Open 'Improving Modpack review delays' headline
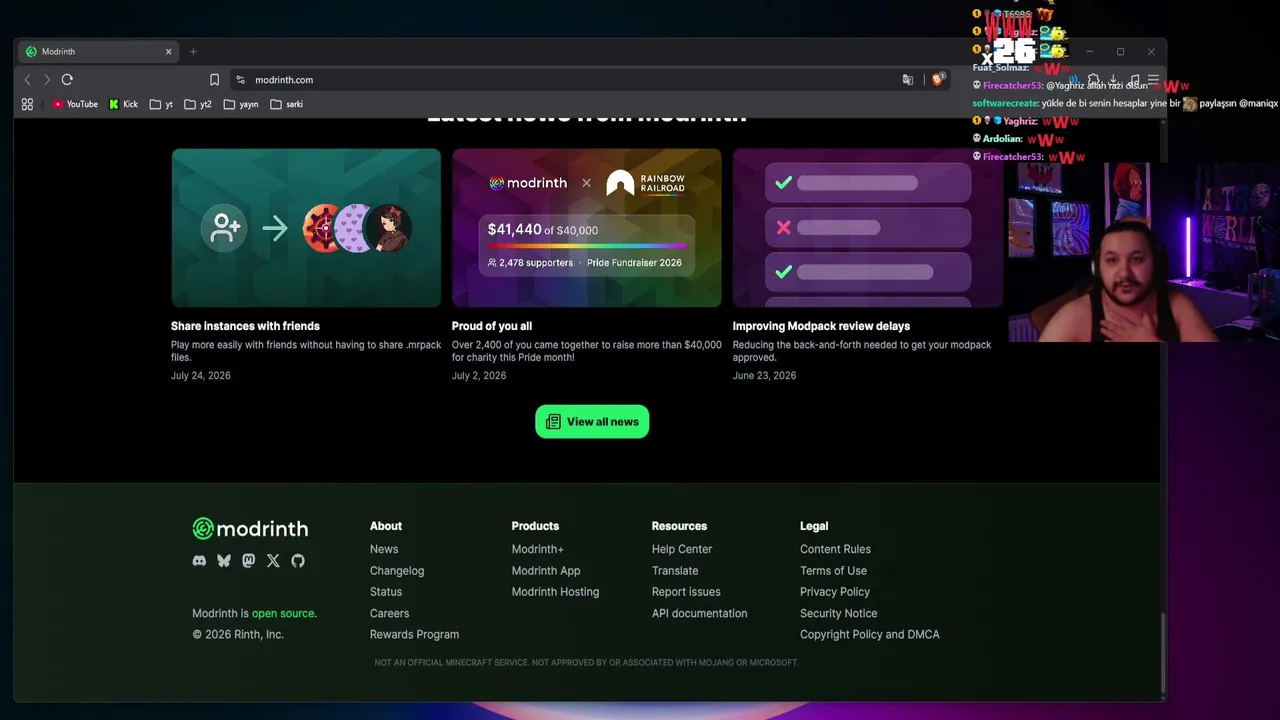This screenshot has height=720, width=1280. [x=821, y=326]
